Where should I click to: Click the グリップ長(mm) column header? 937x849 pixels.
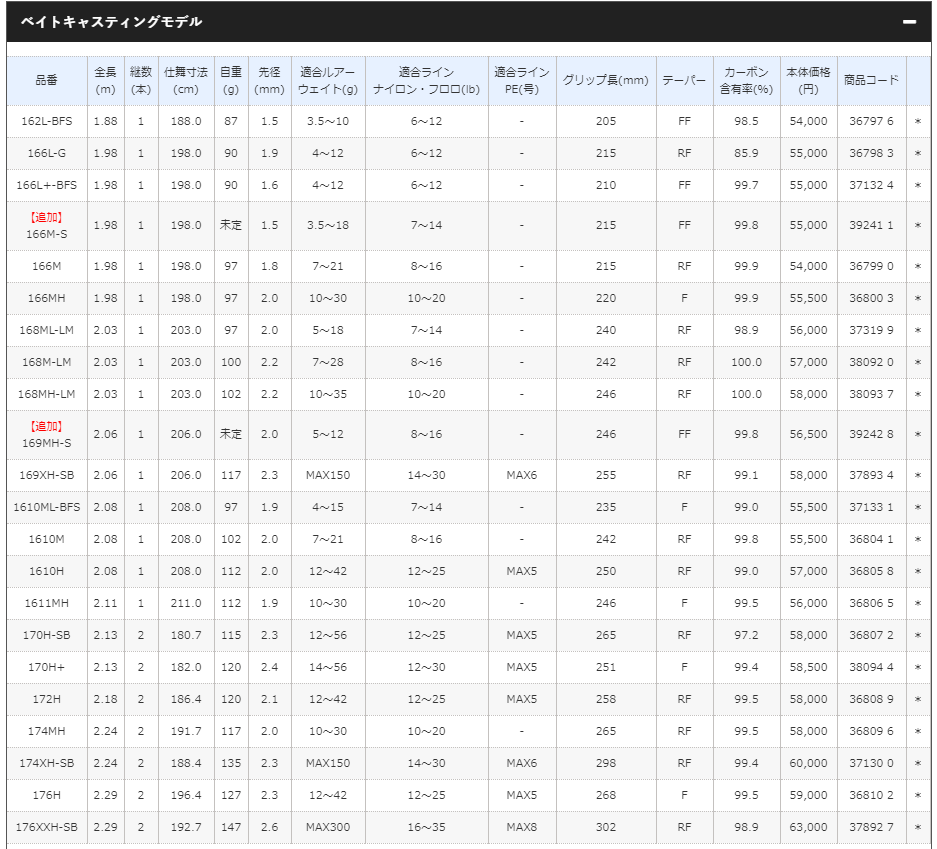[605, 81]
